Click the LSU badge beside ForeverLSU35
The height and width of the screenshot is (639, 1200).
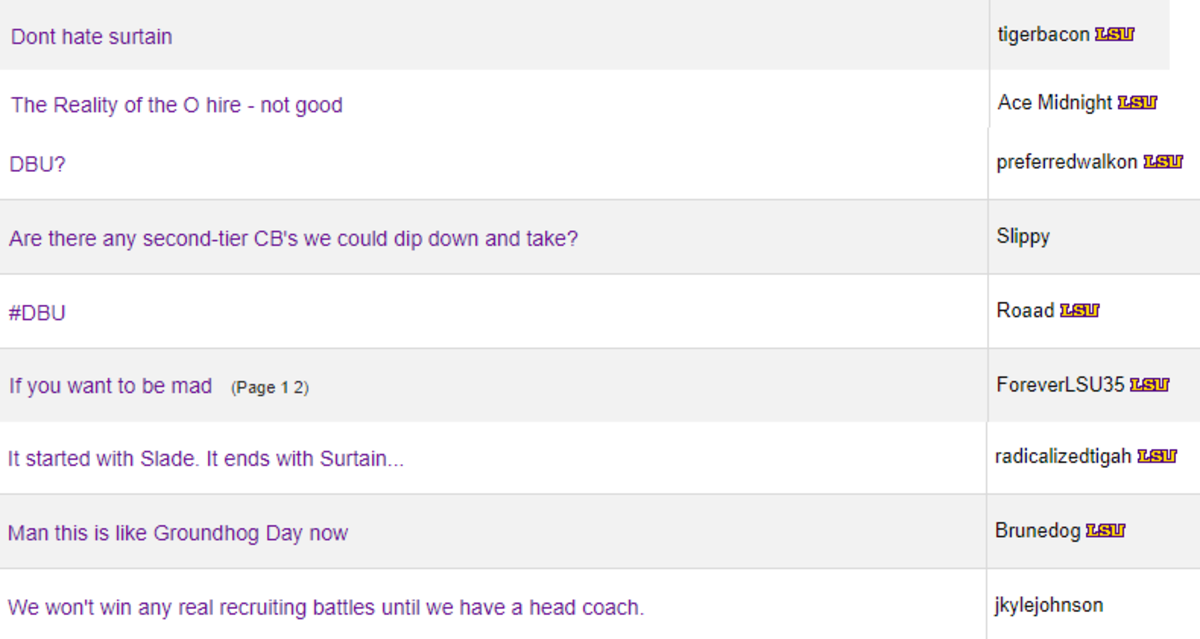[1150, 385]
